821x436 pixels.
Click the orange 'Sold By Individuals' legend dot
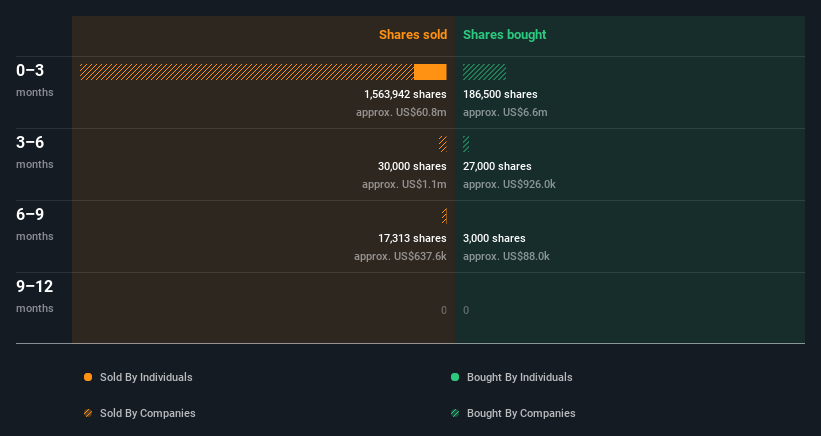88,377
